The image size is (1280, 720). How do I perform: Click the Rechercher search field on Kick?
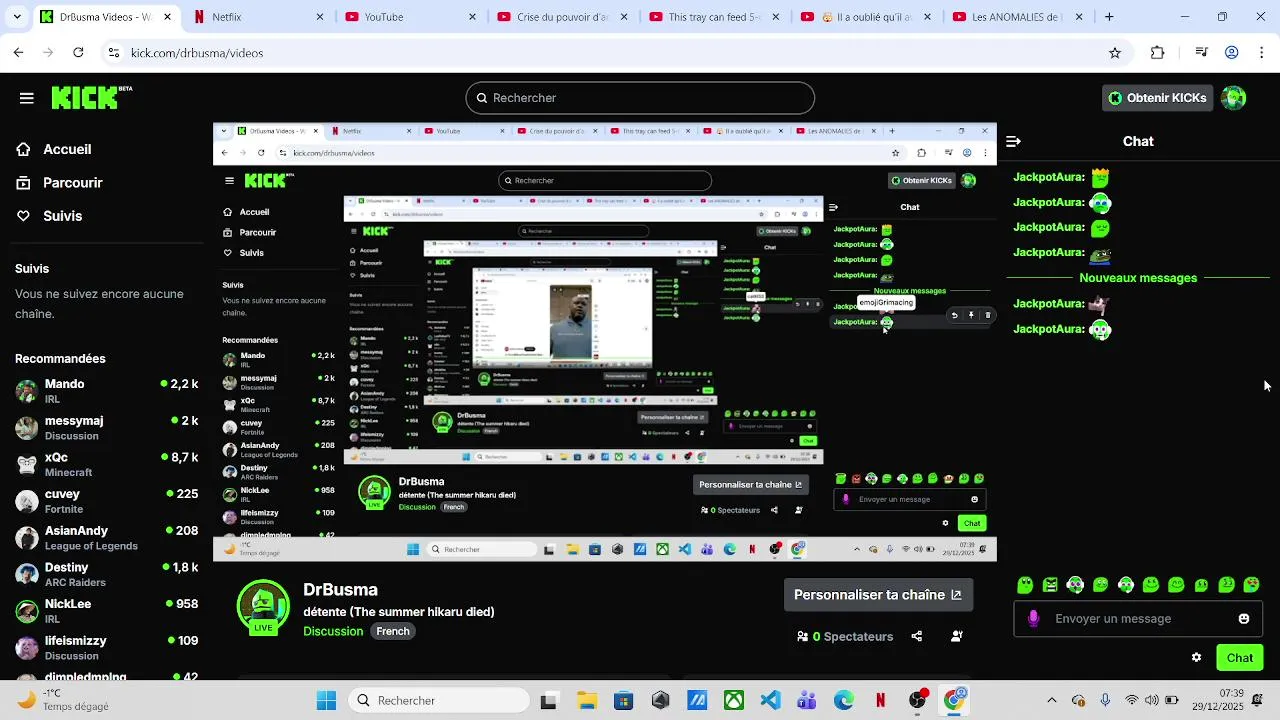640,98
